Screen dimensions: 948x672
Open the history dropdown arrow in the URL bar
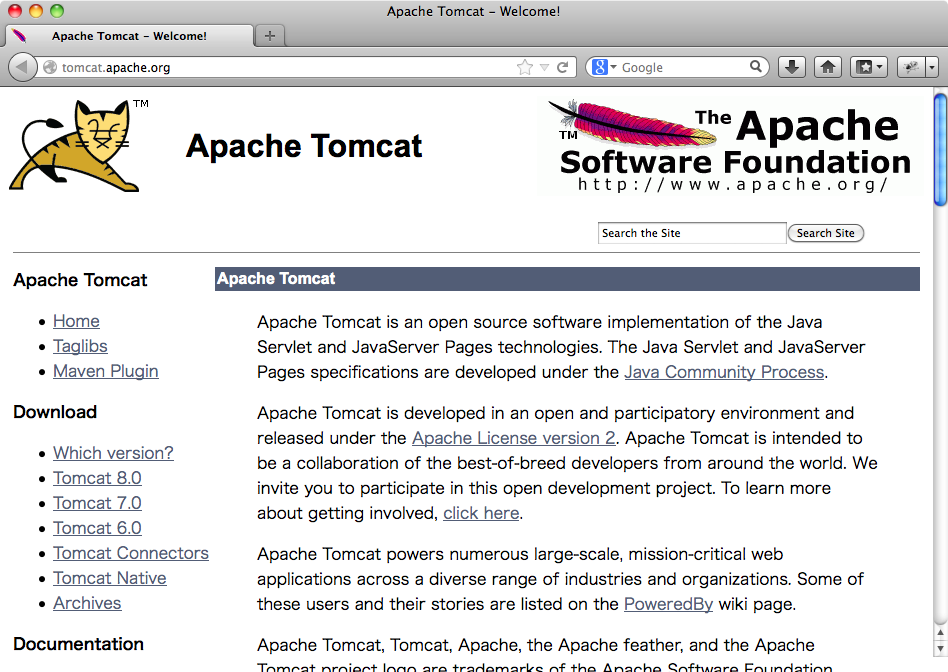pos(544,67)
